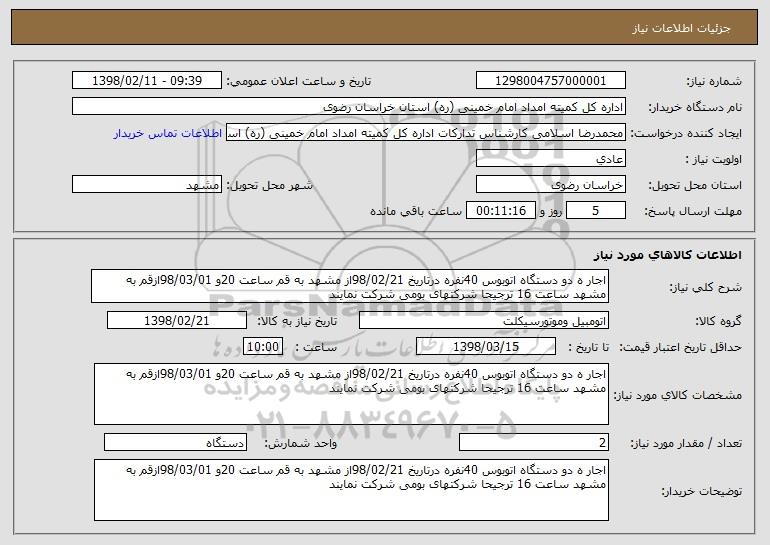
Task: Select the شهر محل تحویل field مشهد
Action: coord(147,185)
